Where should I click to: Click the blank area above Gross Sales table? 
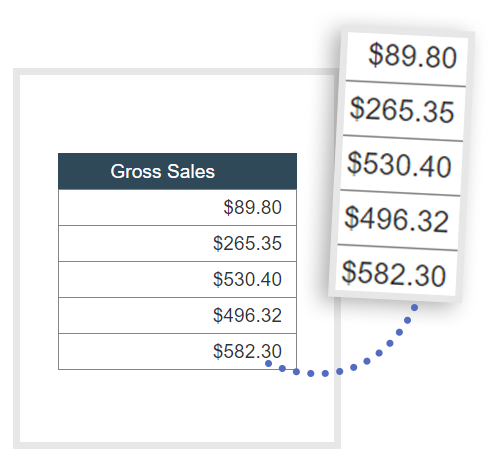click(x=177, y=113)
